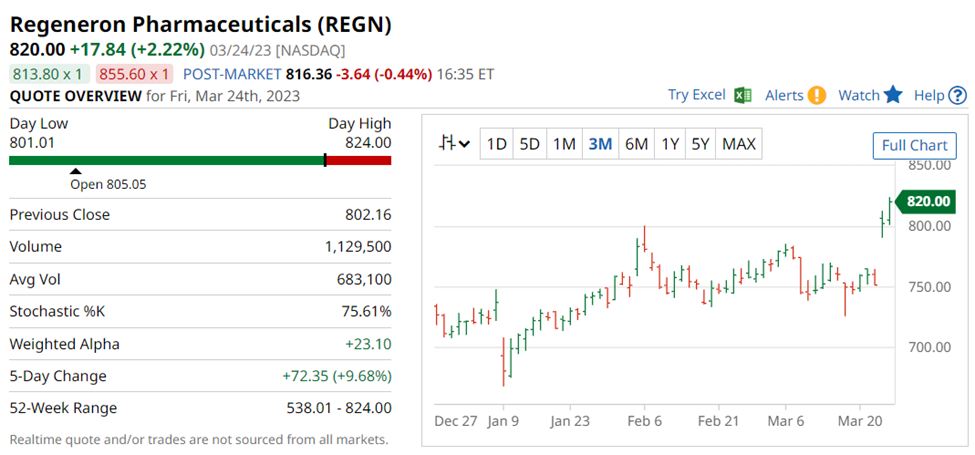The image size is (975, 455).
Task: Click the Help link text
Action: [930, 95]
